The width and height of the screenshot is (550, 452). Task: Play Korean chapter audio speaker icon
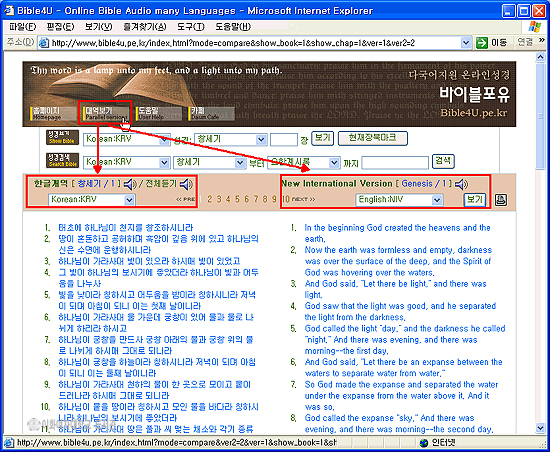point(130,184)
